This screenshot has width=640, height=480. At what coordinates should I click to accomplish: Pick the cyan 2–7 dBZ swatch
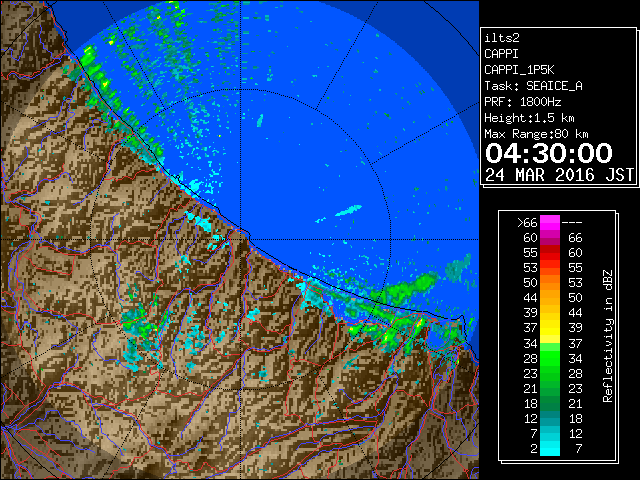550,449
